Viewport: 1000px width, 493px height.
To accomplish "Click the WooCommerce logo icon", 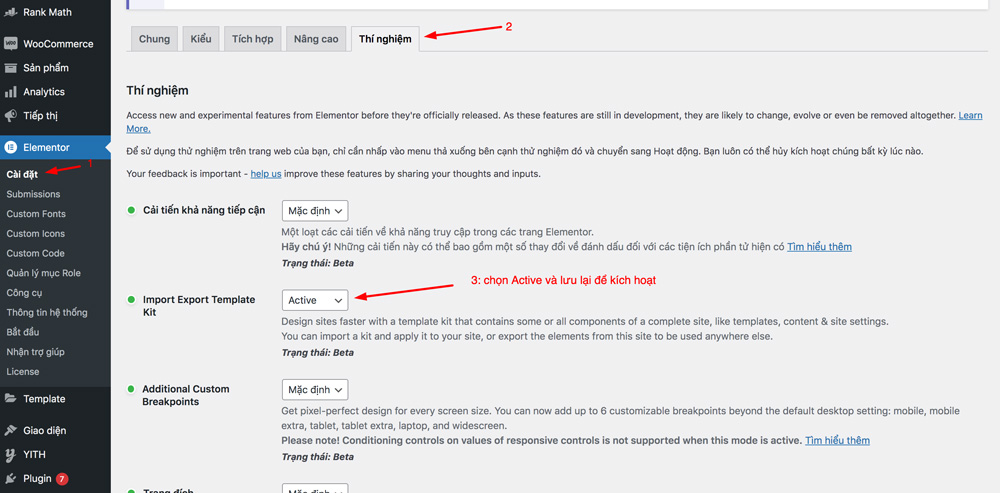I will 10,43.
